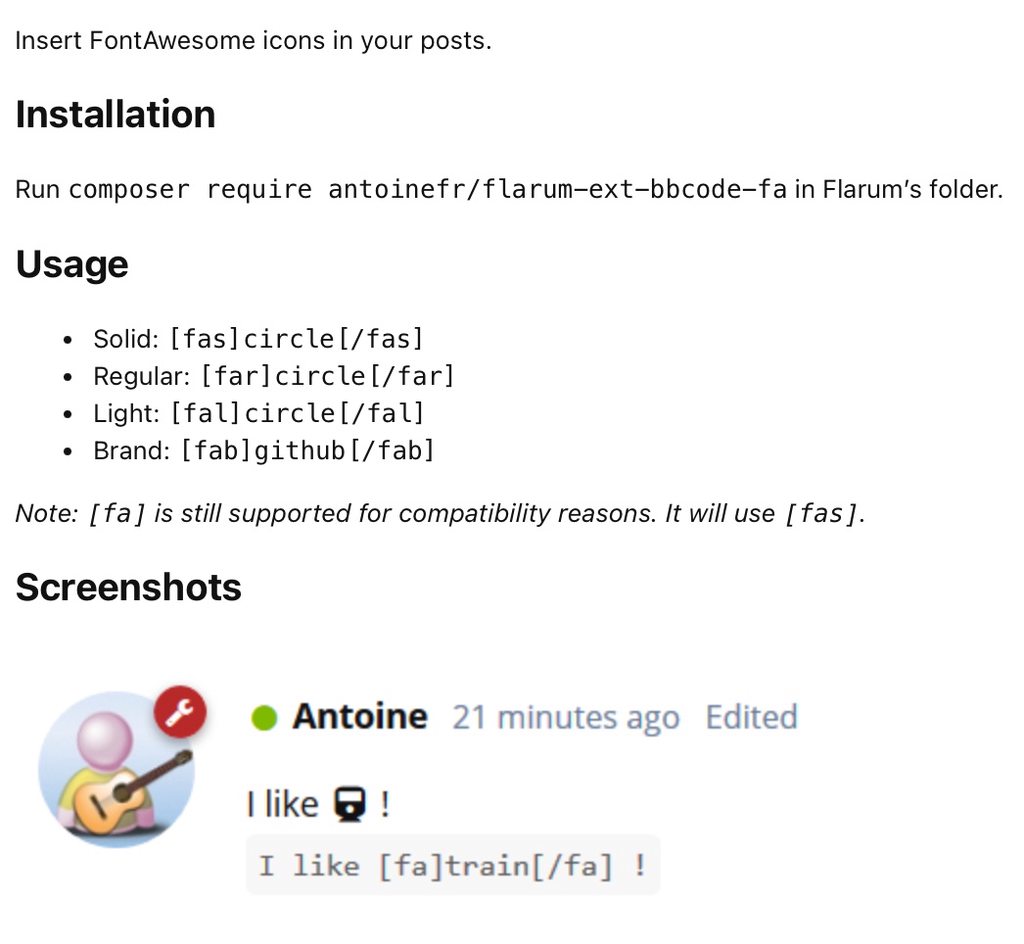Click the composer require command text
Screen dimensions: 1024x944
tap(427, 189)
